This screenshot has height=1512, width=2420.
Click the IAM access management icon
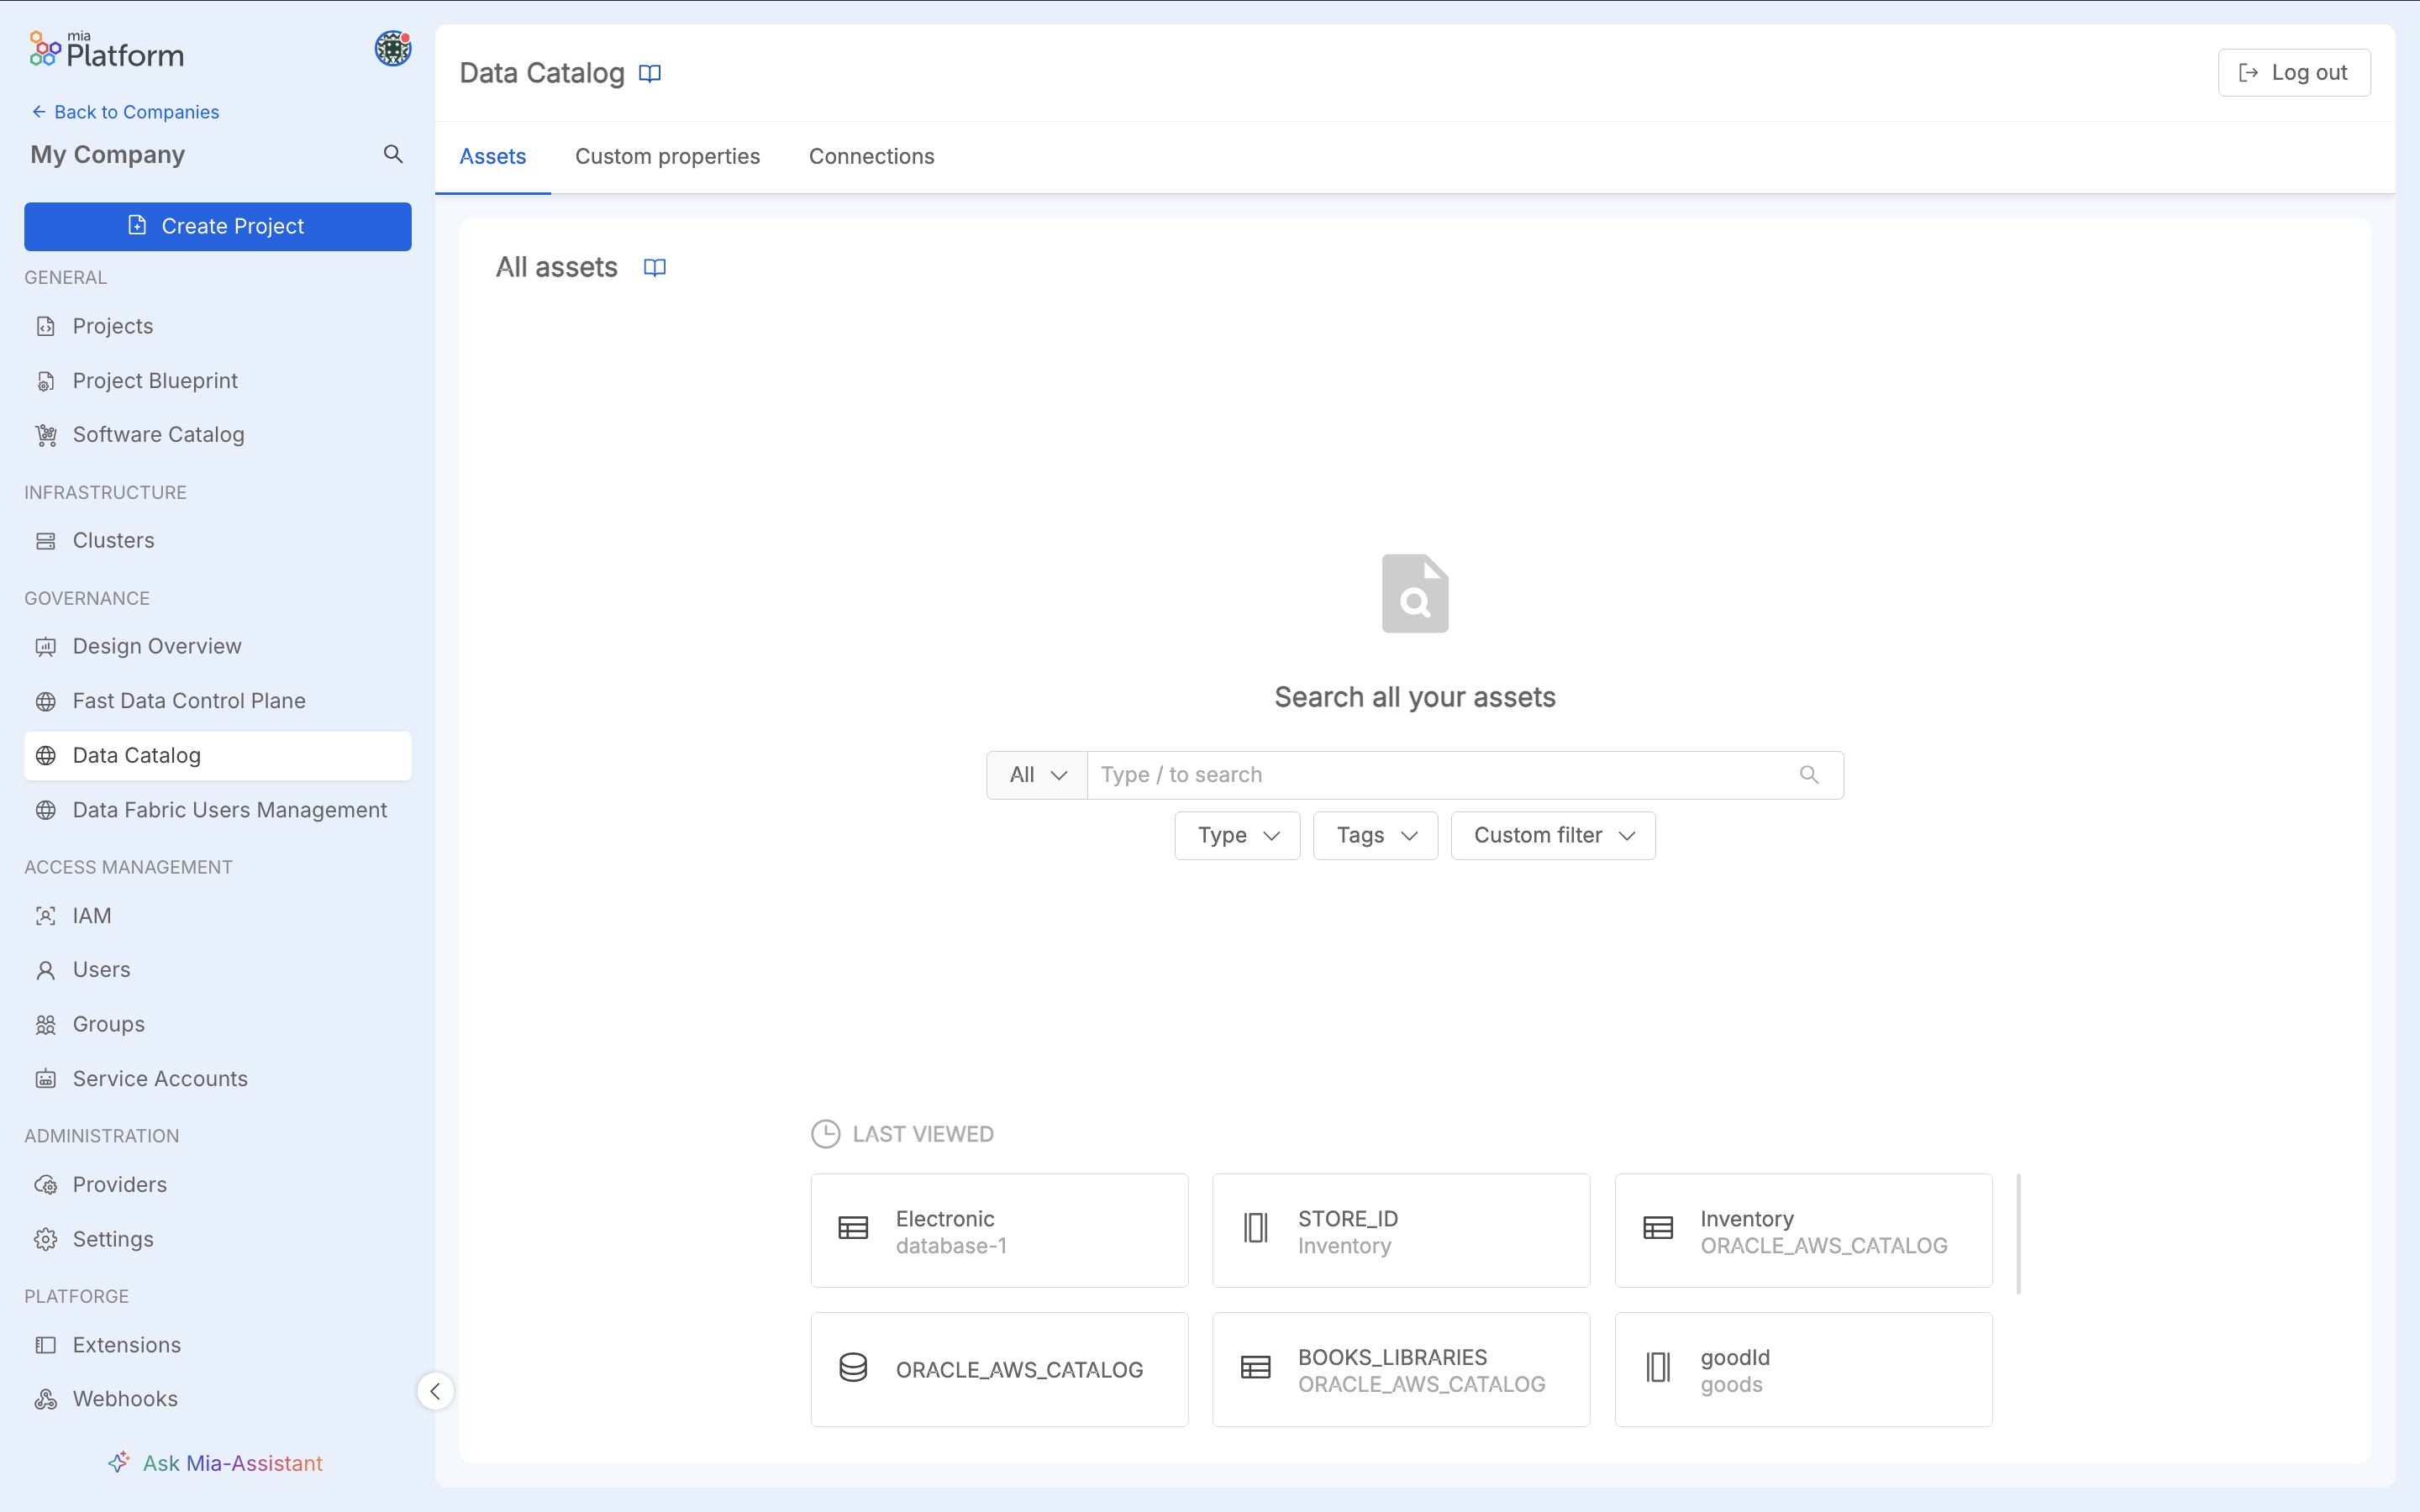pos(47,915)
